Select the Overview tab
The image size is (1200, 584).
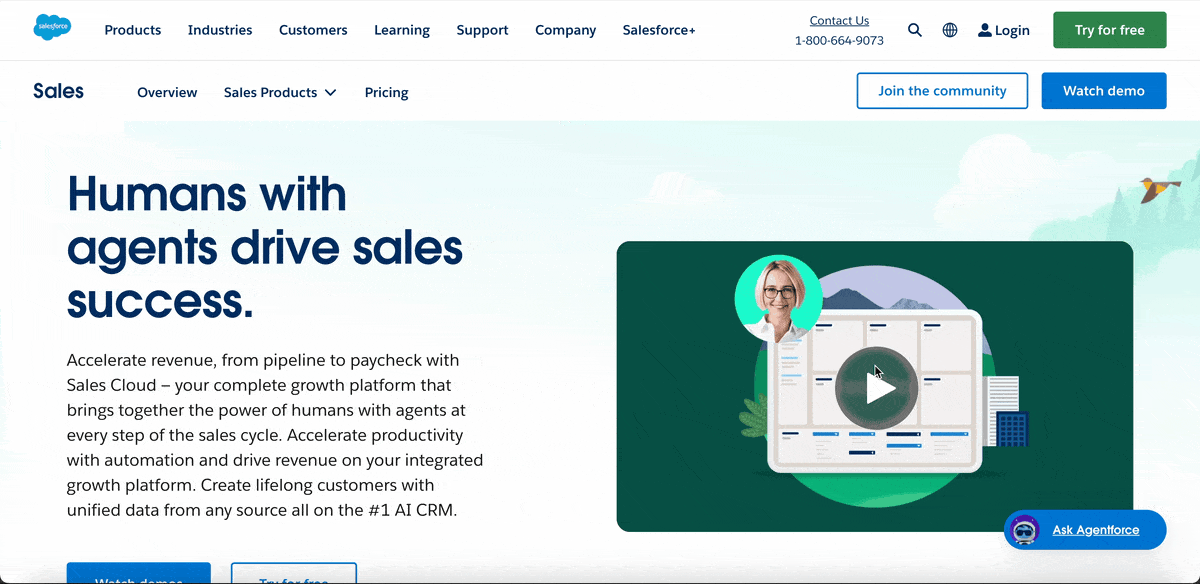pos(167,93)
